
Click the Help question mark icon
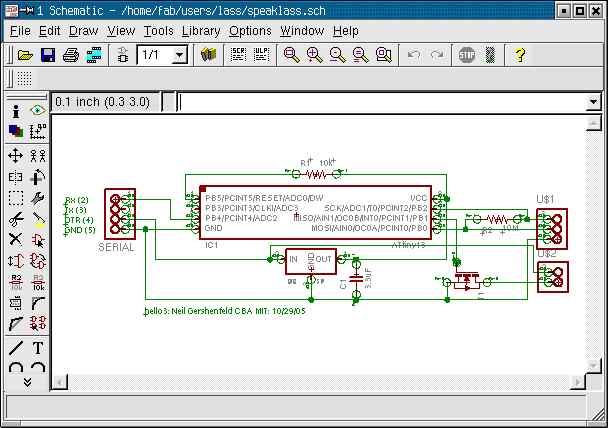pos(520,54)
